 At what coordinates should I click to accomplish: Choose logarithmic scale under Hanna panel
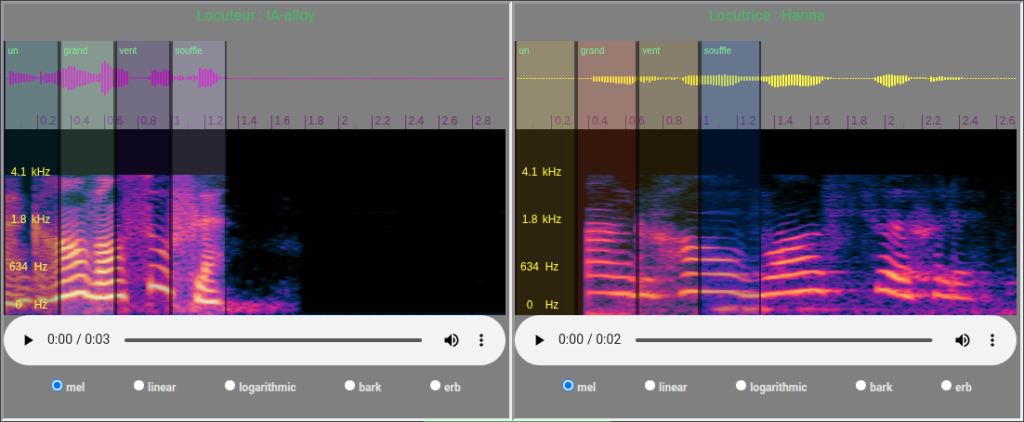pos(741,385)
